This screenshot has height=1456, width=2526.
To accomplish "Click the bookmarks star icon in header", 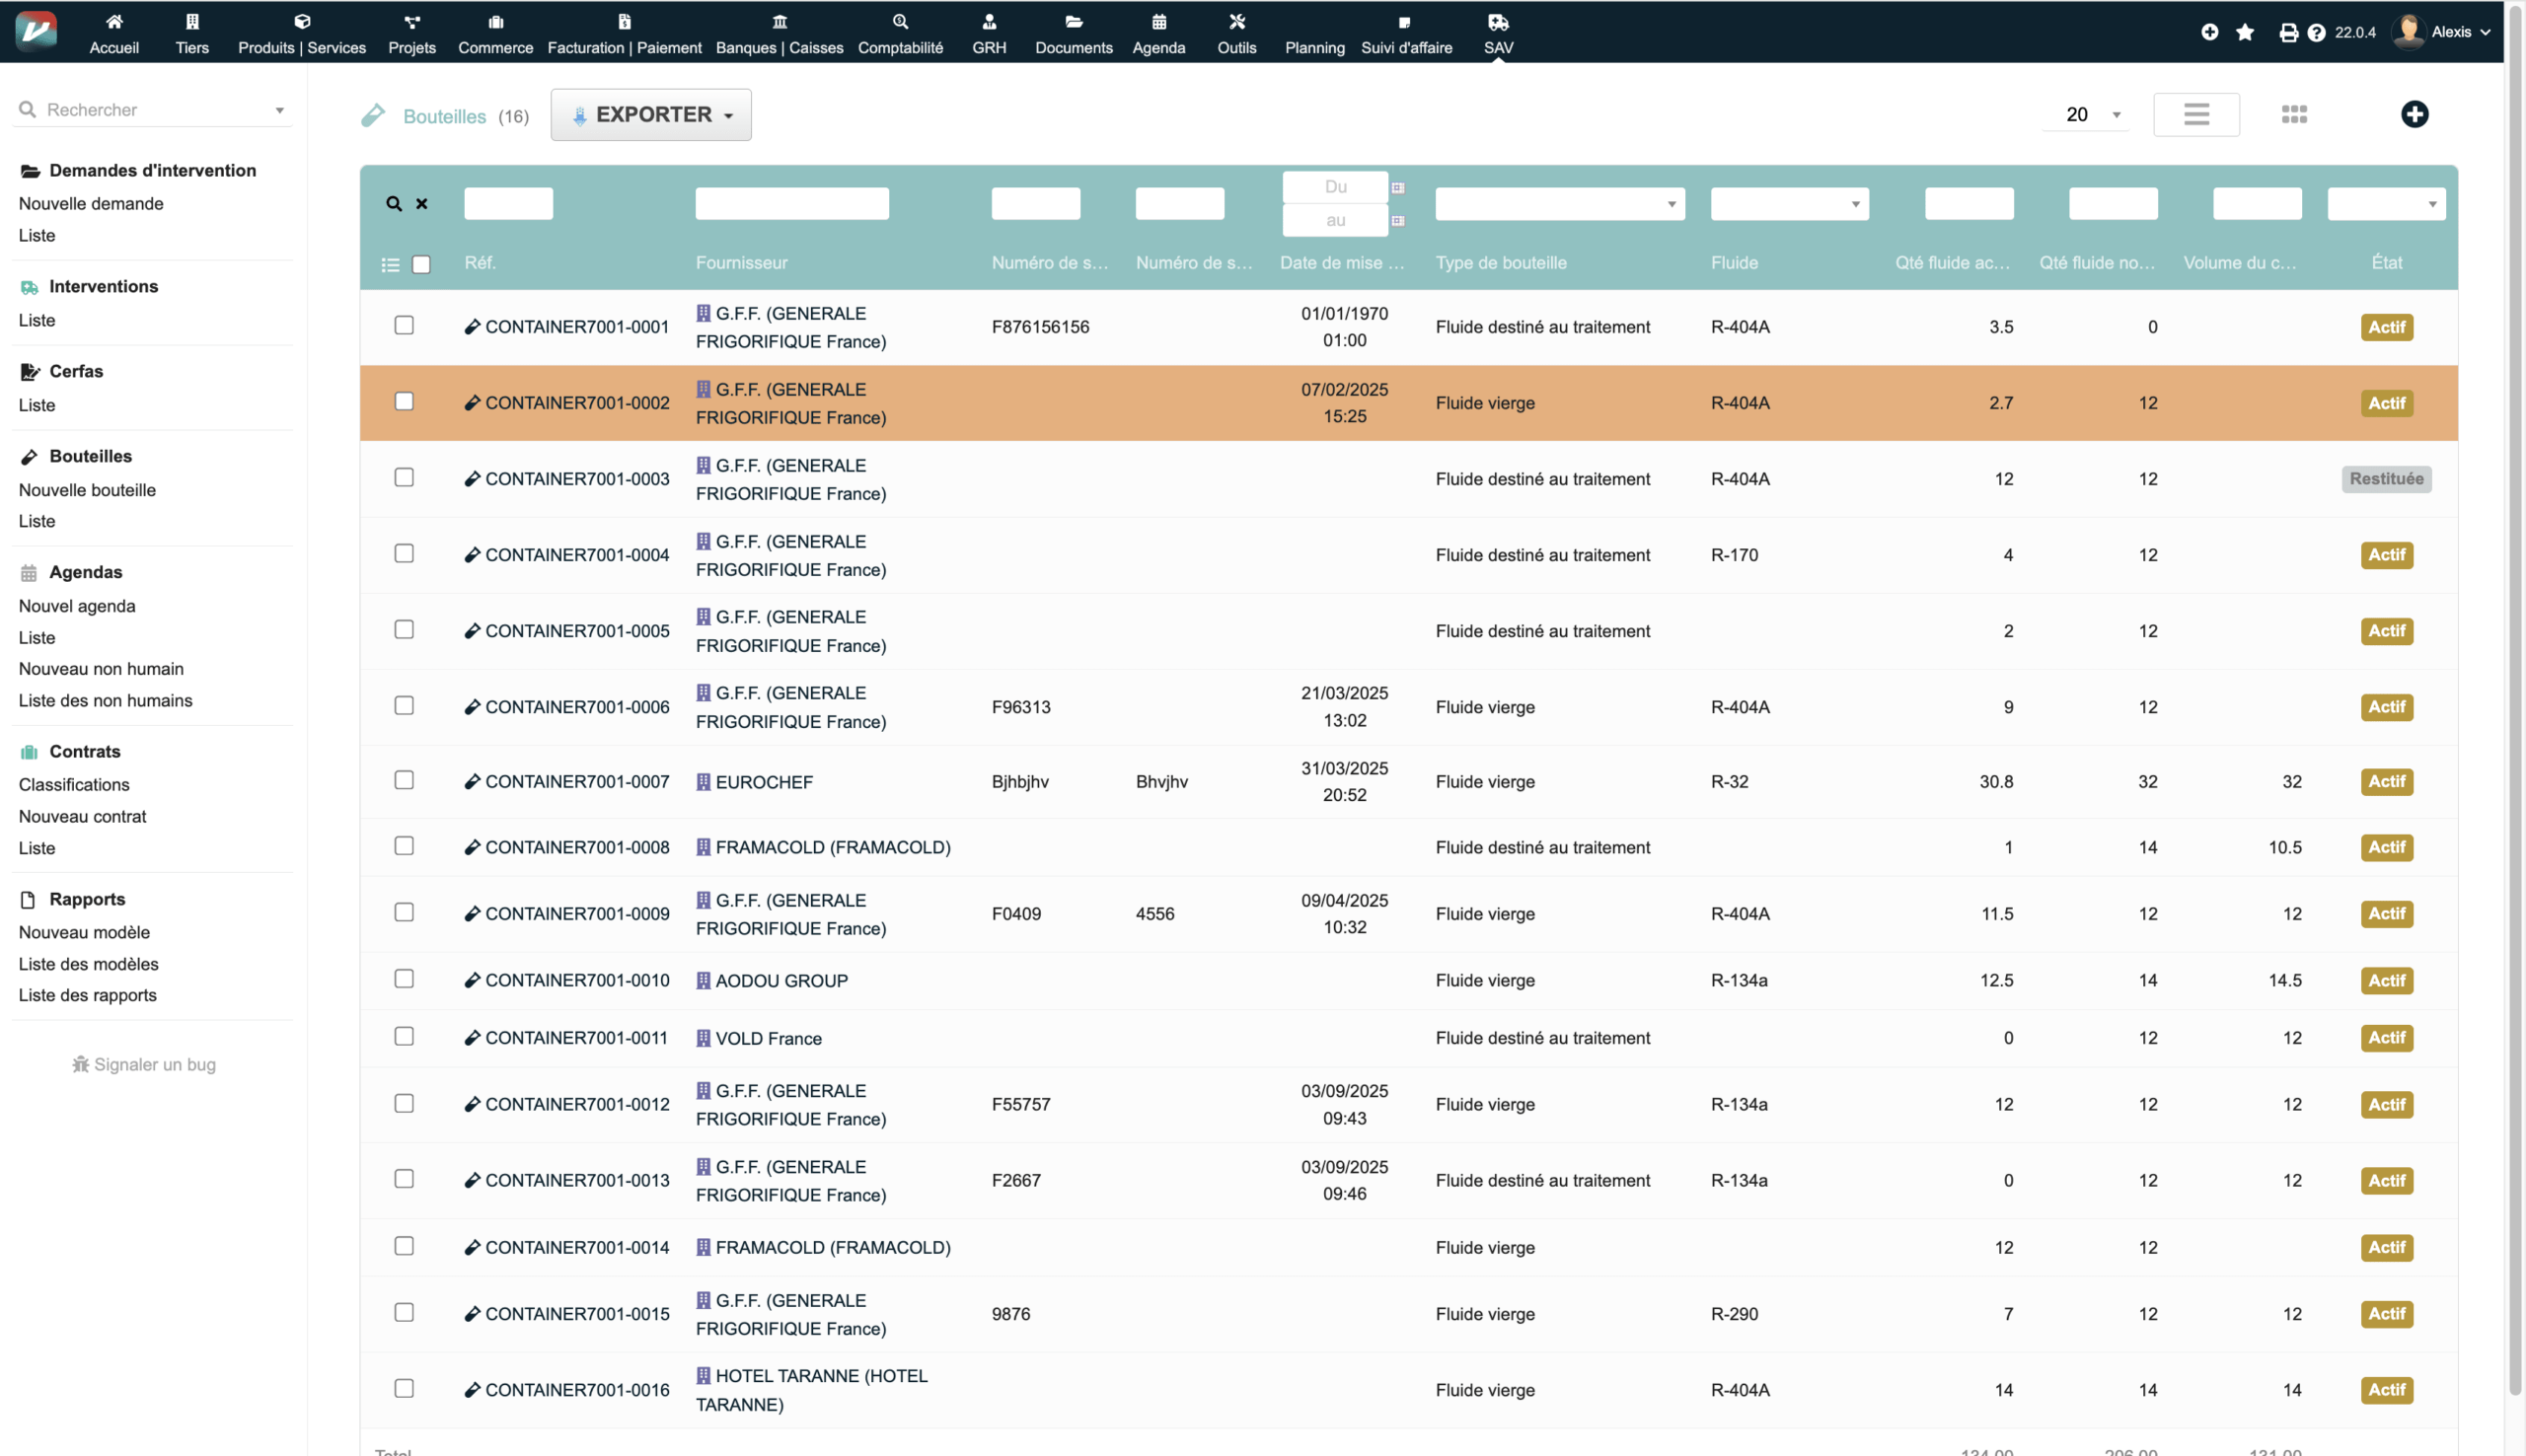I will pos(2245,32).
